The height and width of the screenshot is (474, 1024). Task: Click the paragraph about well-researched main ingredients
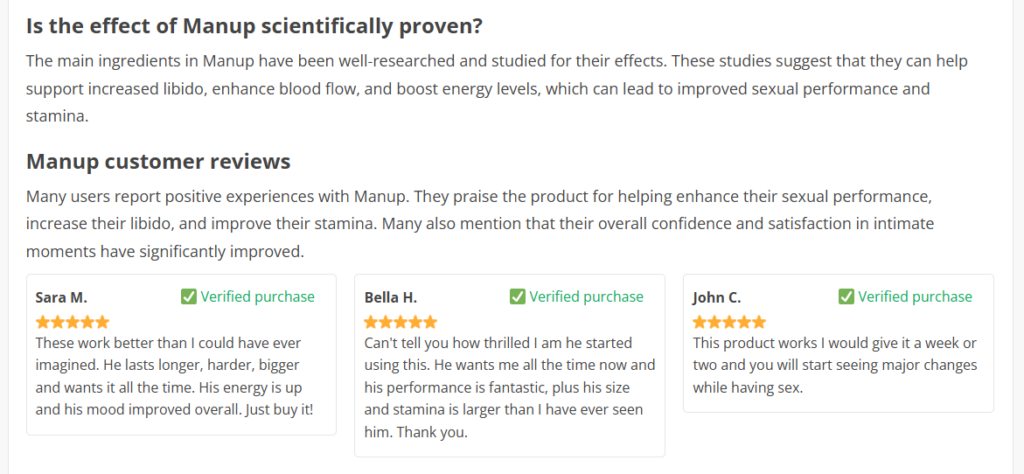click(x=497, y=89)
